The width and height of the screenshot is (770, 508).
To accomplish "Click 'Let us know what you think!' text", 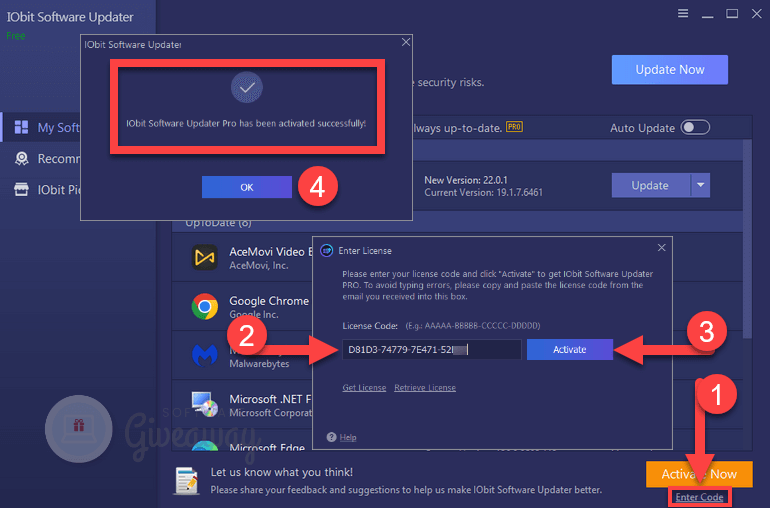I will point(281,472).
